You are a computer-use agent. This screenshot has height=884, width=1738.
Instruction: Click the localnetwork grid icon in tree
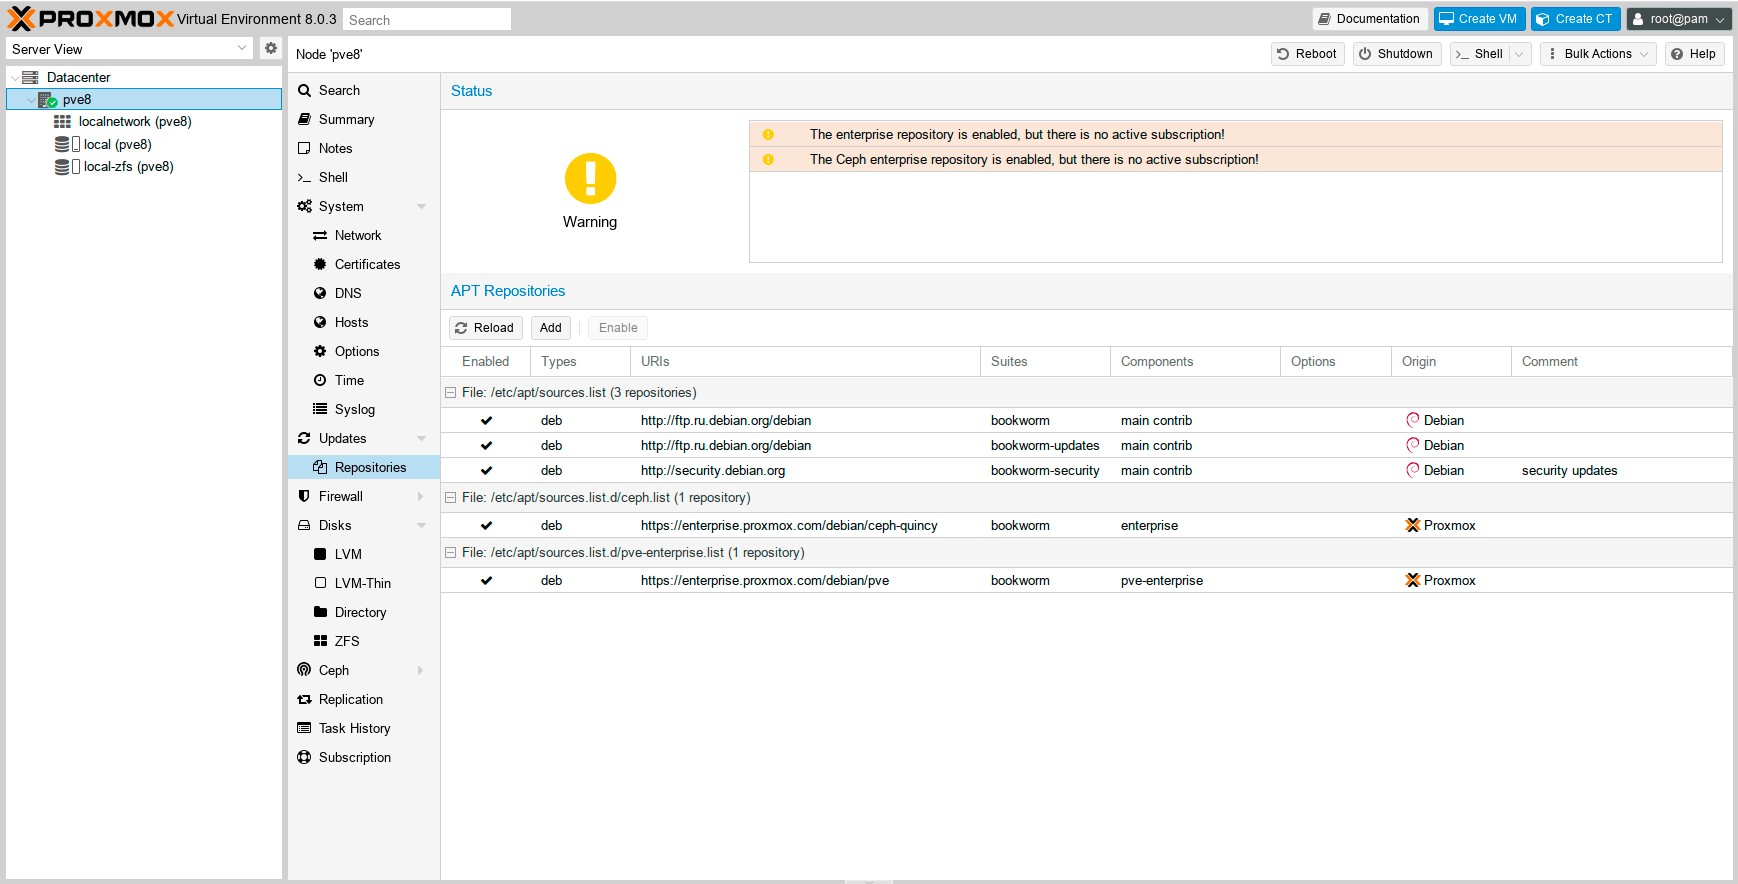pyautogui.click(x=62, y=122)
